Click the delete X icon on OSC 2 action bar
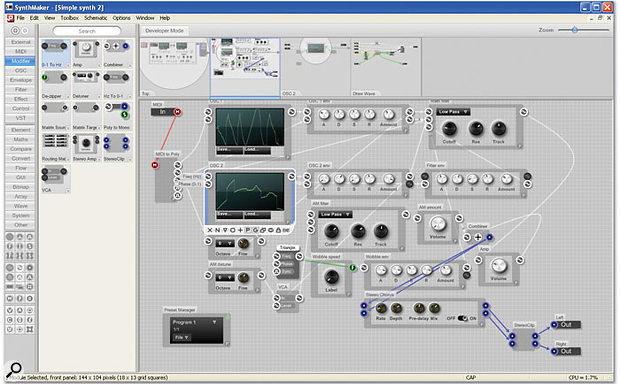 [x=210, y=230]
